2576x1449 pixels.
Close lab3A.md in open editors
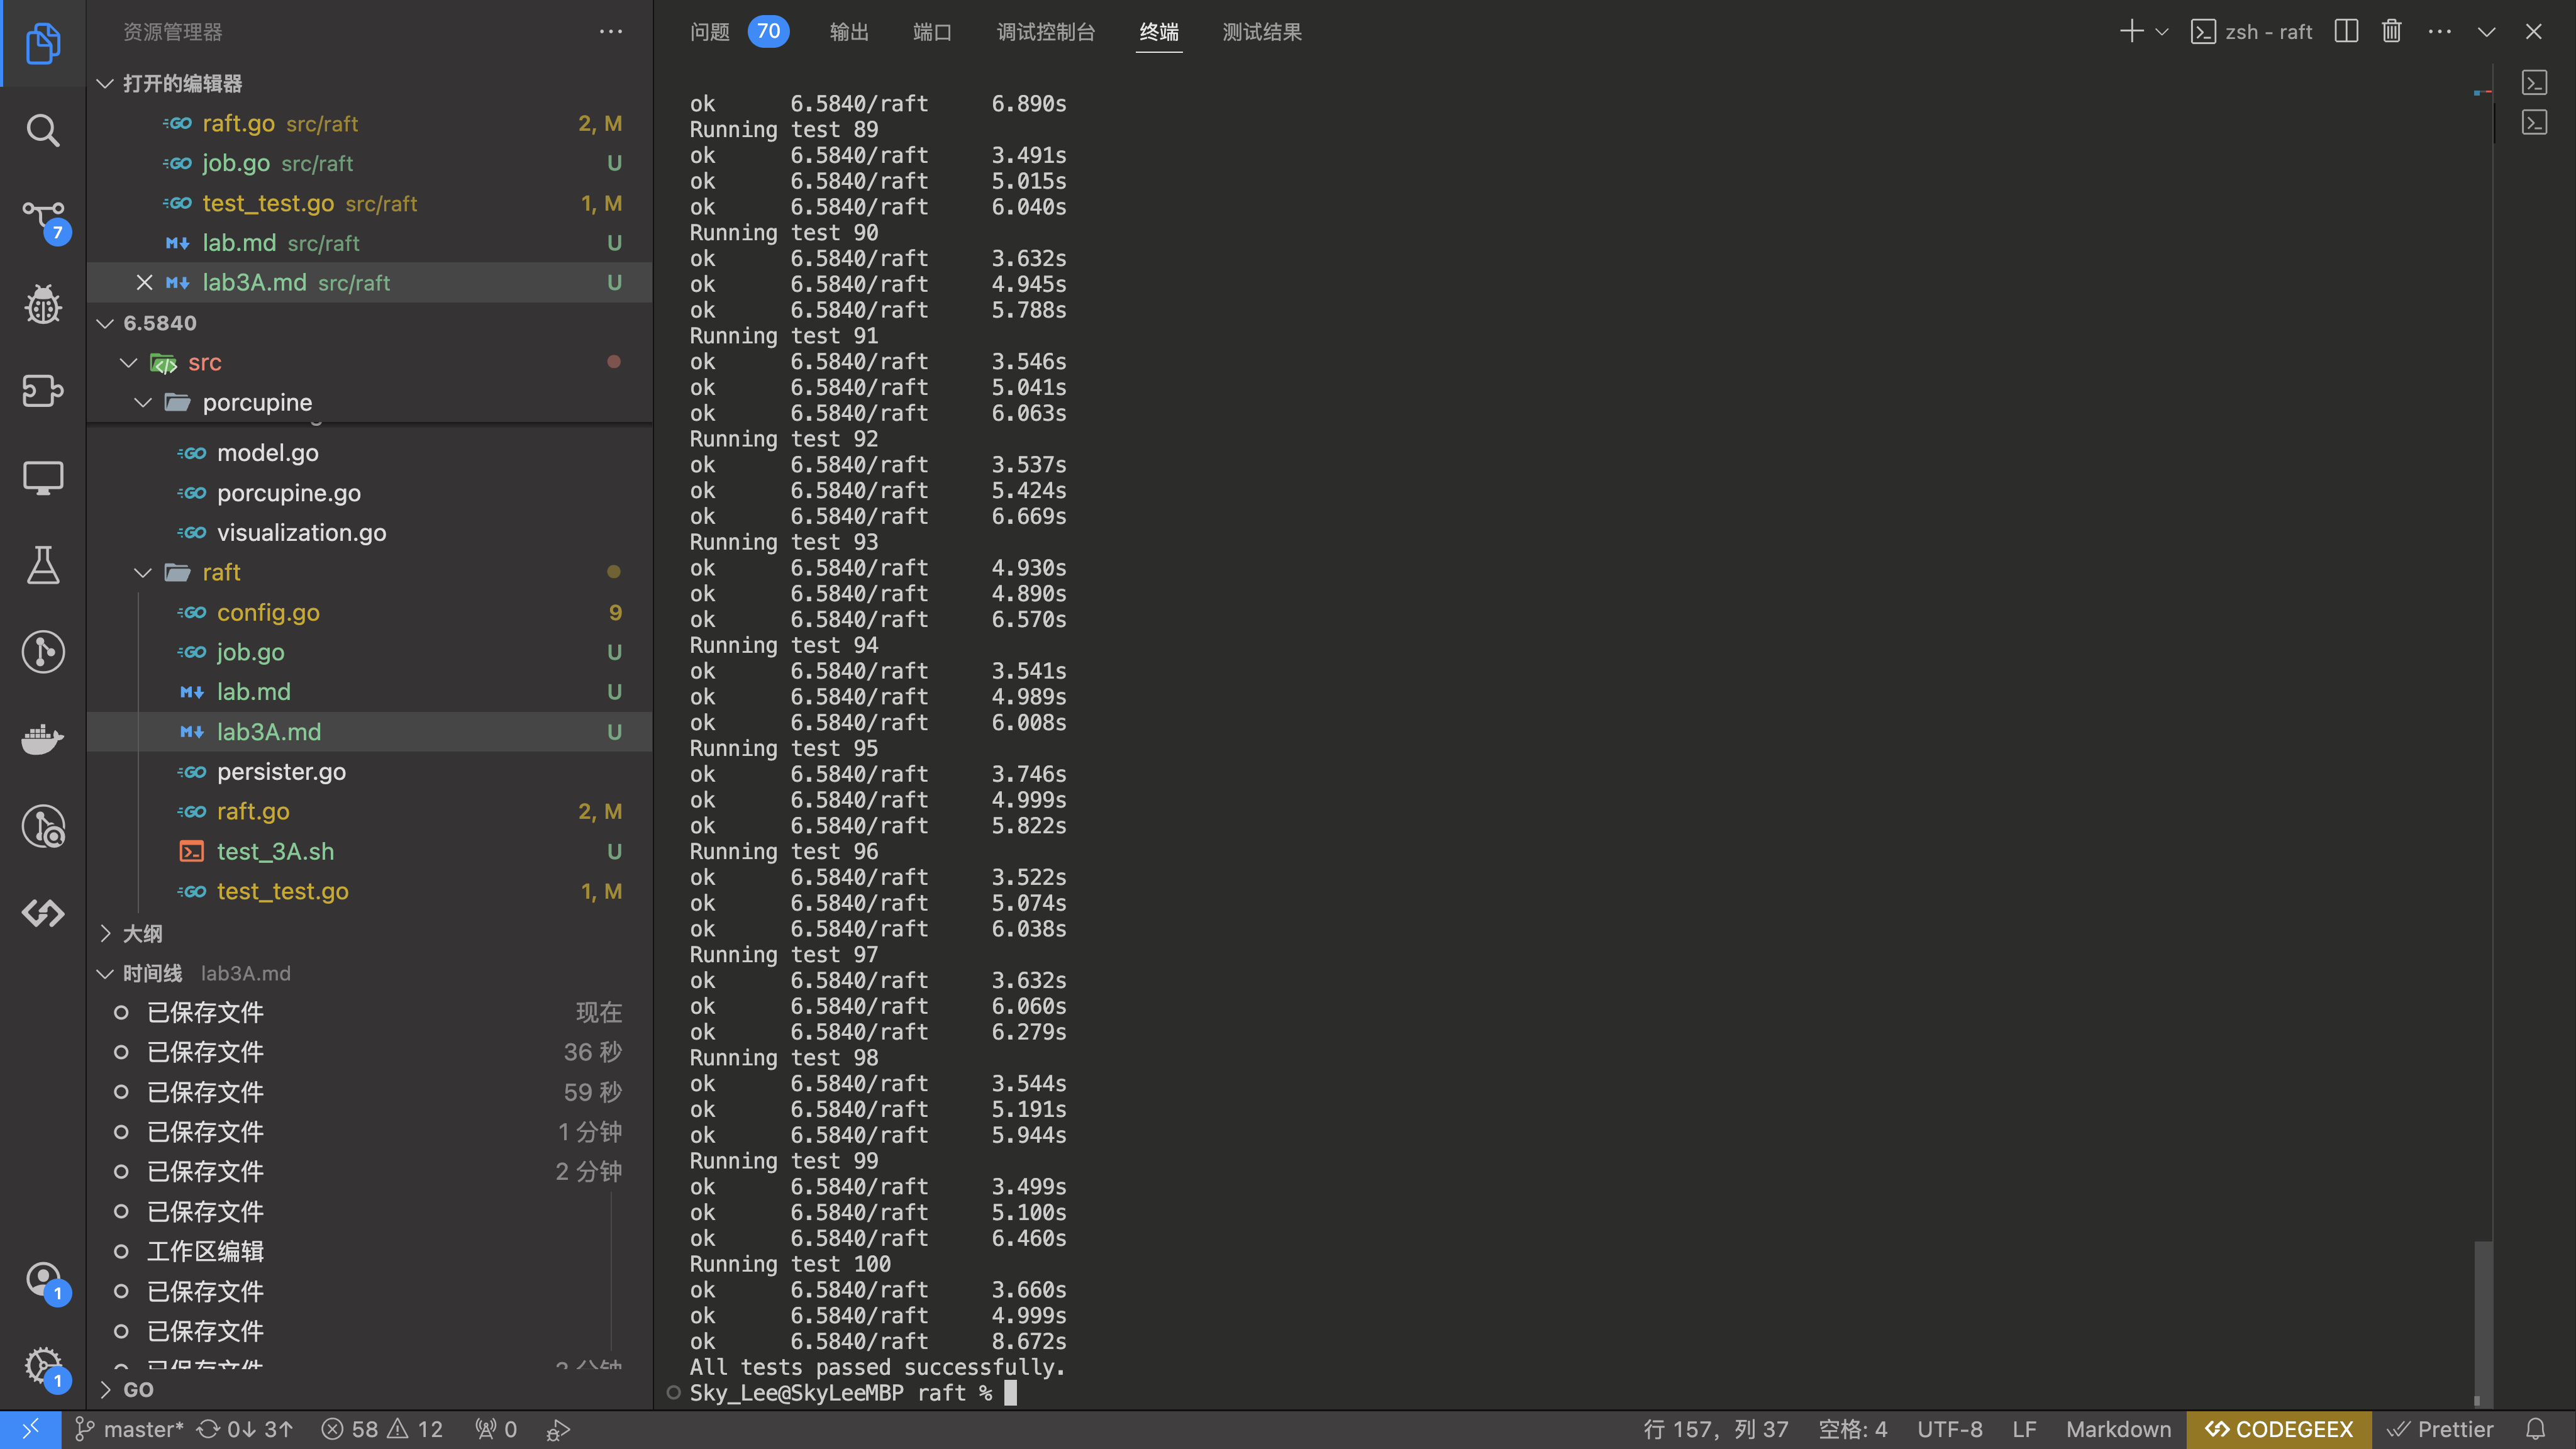click(144, 283)
